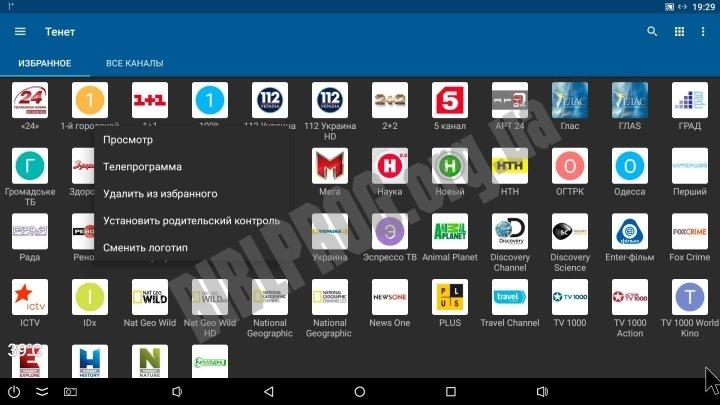Choose Установить родительский контроль
The image size is (720, 405).
(x=190, y=220)
